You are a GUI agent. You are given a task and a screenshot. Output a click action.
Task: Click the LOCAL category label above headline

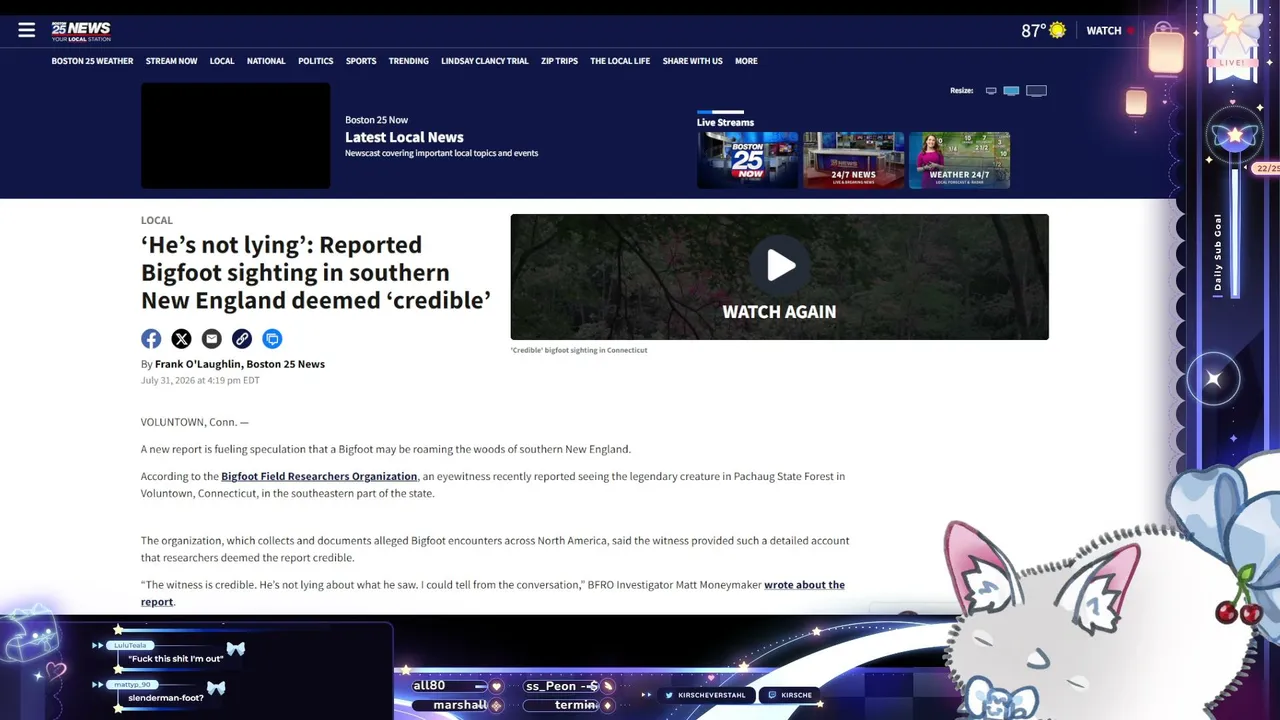point(157,220)
